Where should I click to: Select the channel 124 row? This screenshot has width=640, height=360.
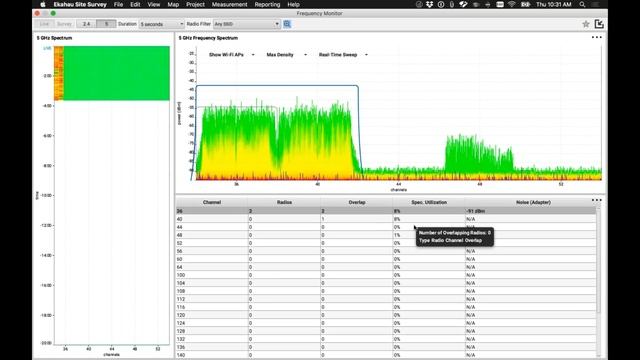pos(386,323)
